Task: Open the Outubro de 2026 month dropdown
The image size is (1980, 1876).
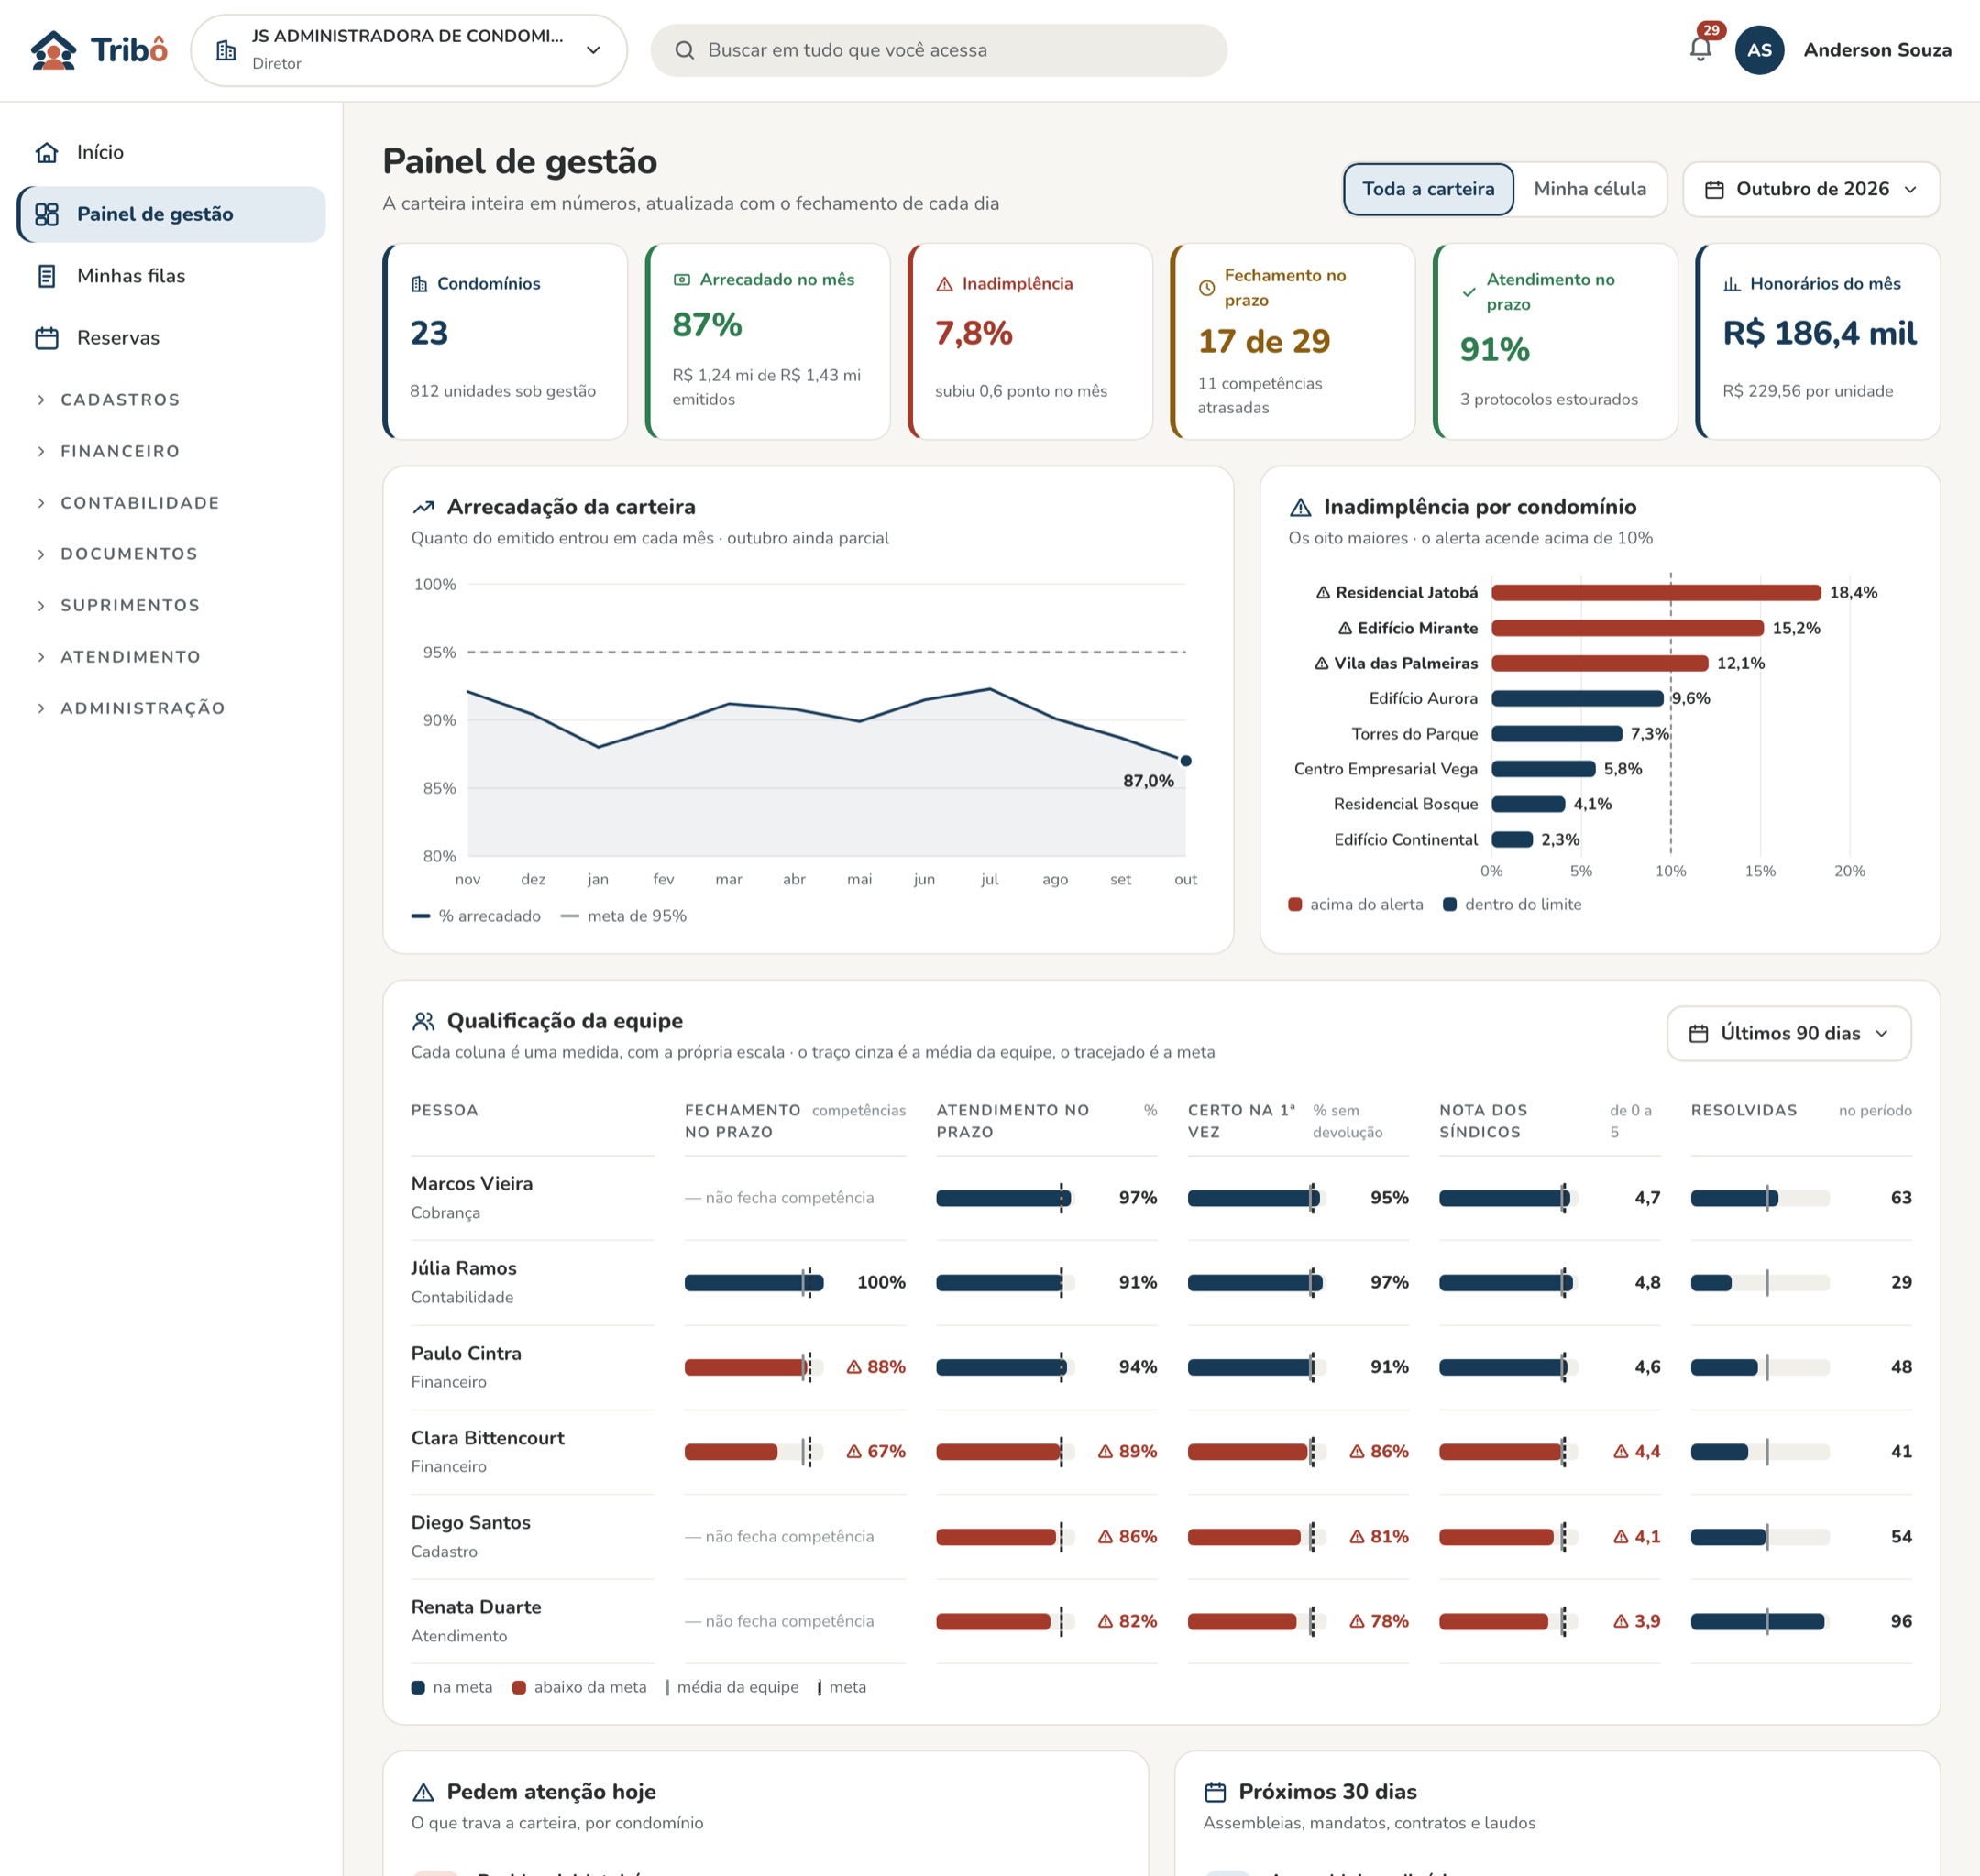Action: click(x=1811, y=189)
